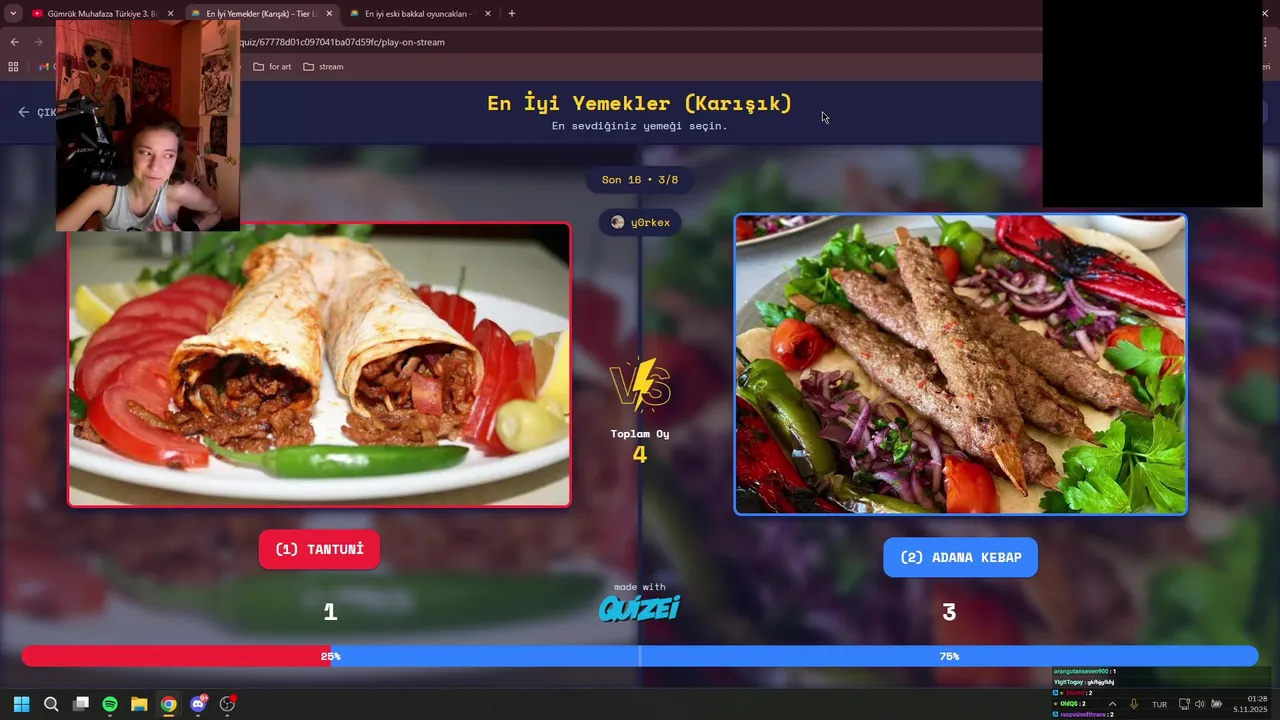Select the En İyi Yemekler (Karışık) tab
Screen dimensions: 1280x720
point(262,14)
